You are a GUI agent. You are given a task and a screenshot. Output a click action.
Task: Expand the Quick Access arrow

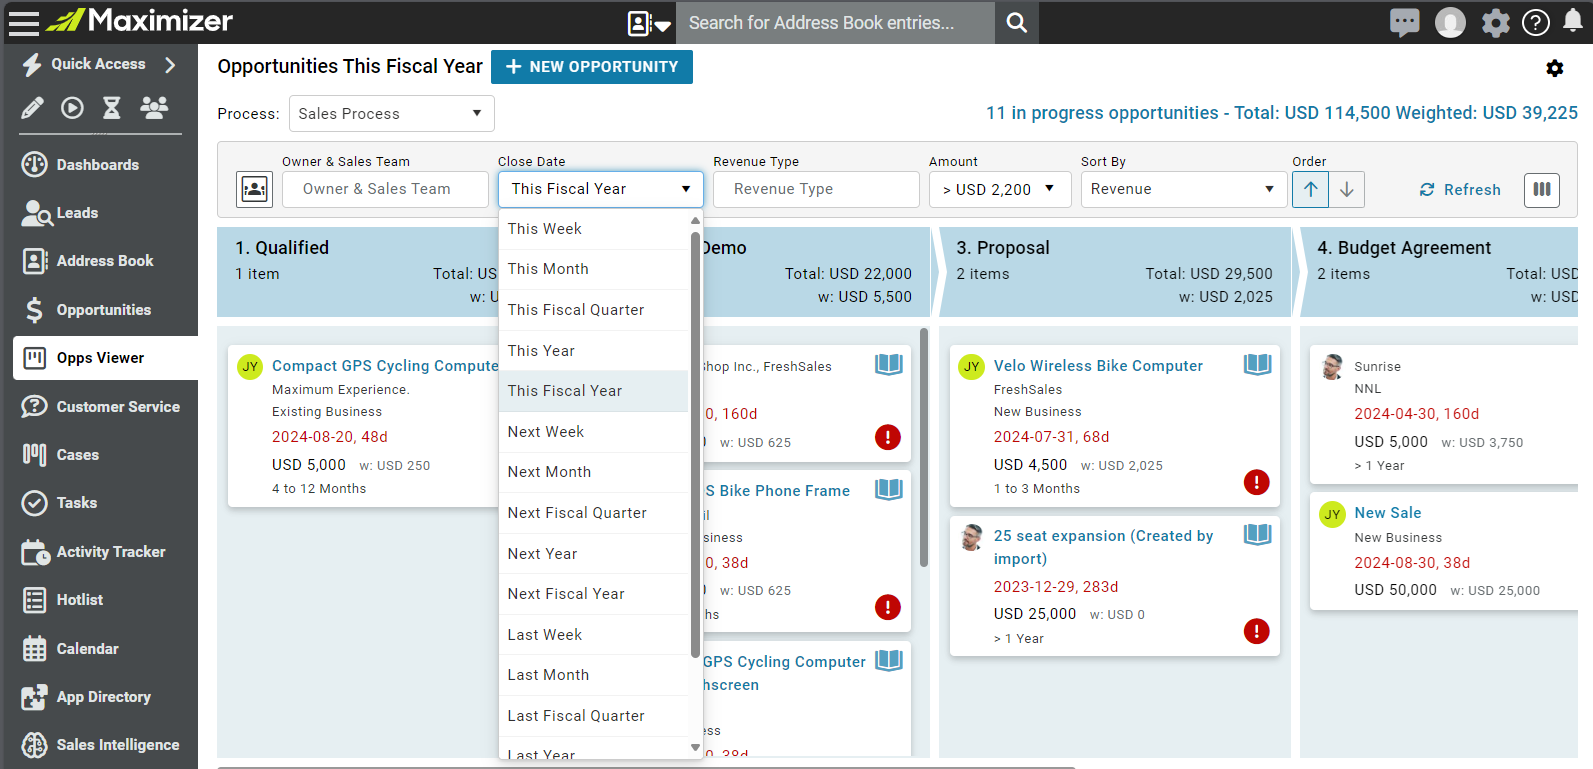(x=170, y=64)
